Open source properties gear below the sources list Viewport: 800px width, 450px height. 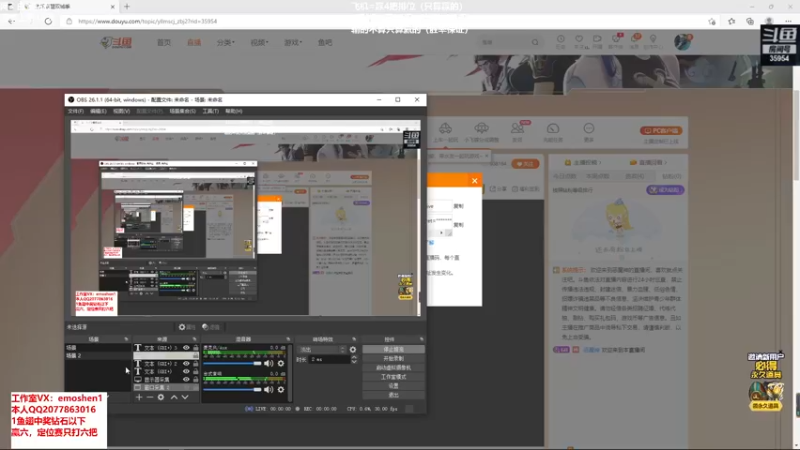[161, 397]
